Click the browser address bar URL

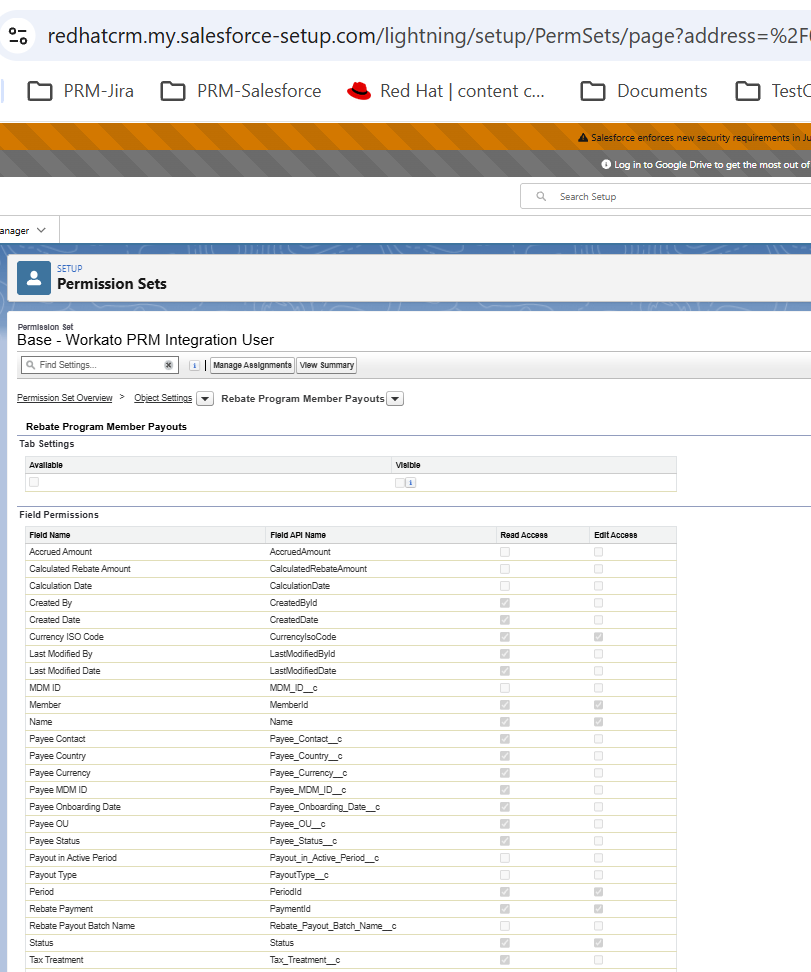(x=428, y=36)
